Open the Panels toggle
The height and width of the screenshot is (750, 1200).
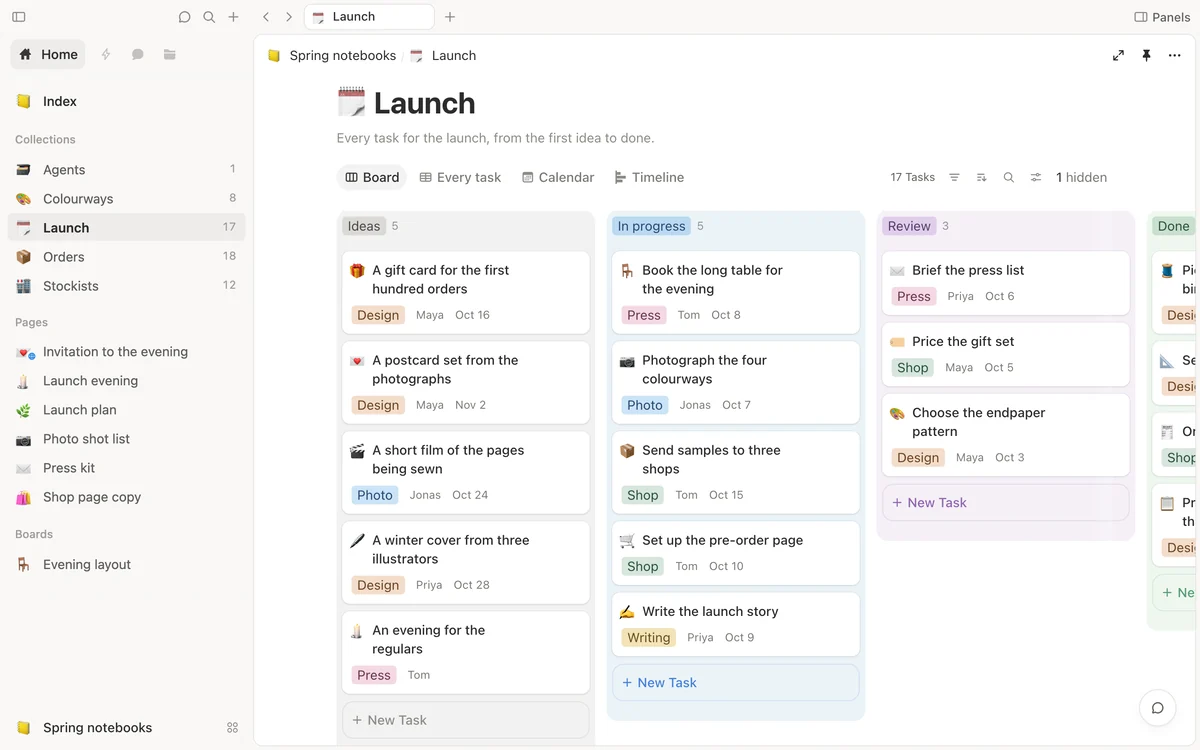1162,17
